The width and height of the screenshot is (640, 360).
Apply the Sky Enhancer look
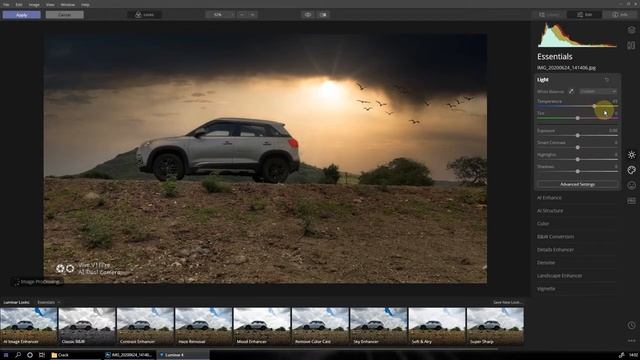(x=379, y=327)
